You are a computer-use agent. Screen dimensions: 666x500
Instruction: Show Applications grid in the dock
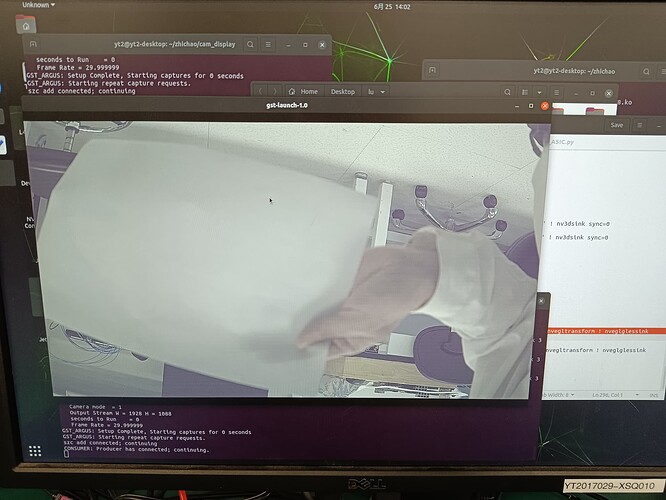[x=35, y=451]
